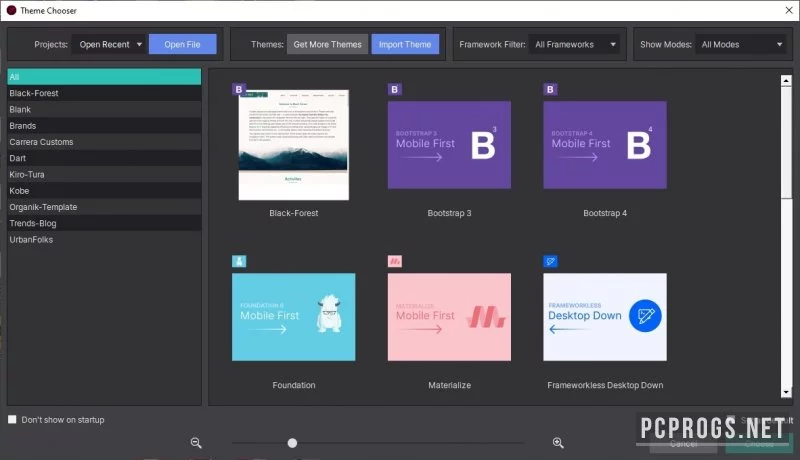This screenshot has height=460, width=800.
Task: Click the zoom in magnifier icon
Action: (558, 443)
